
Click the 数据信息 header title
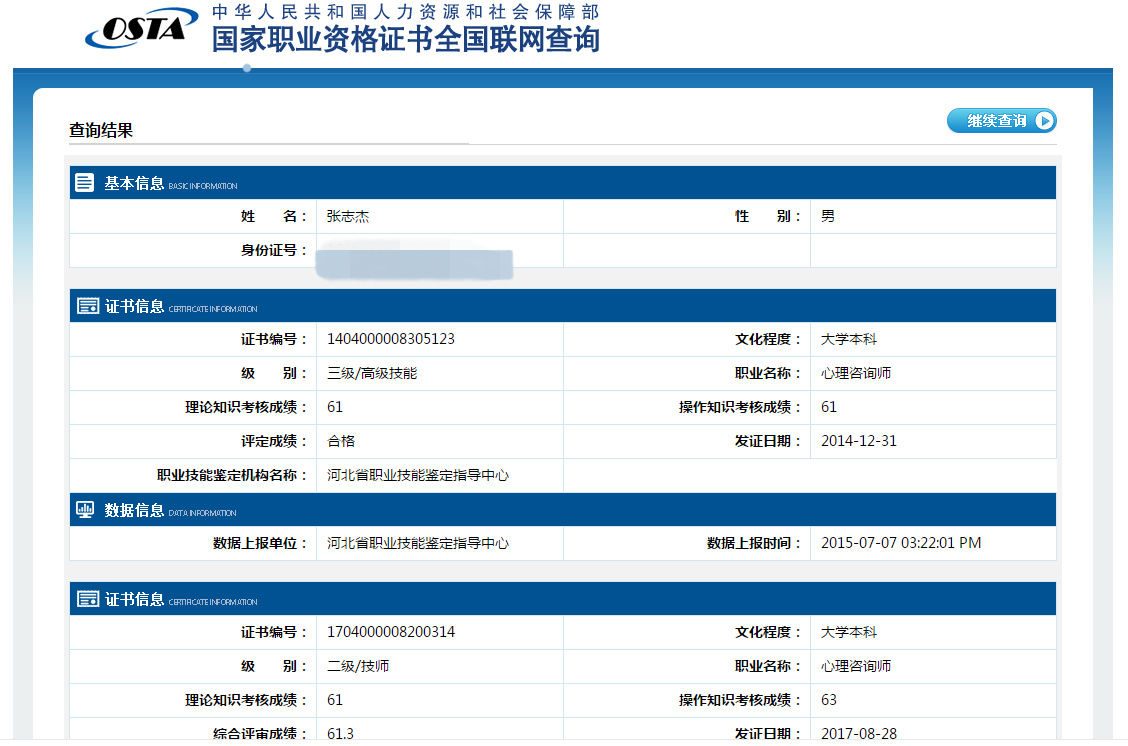(134, 510)
